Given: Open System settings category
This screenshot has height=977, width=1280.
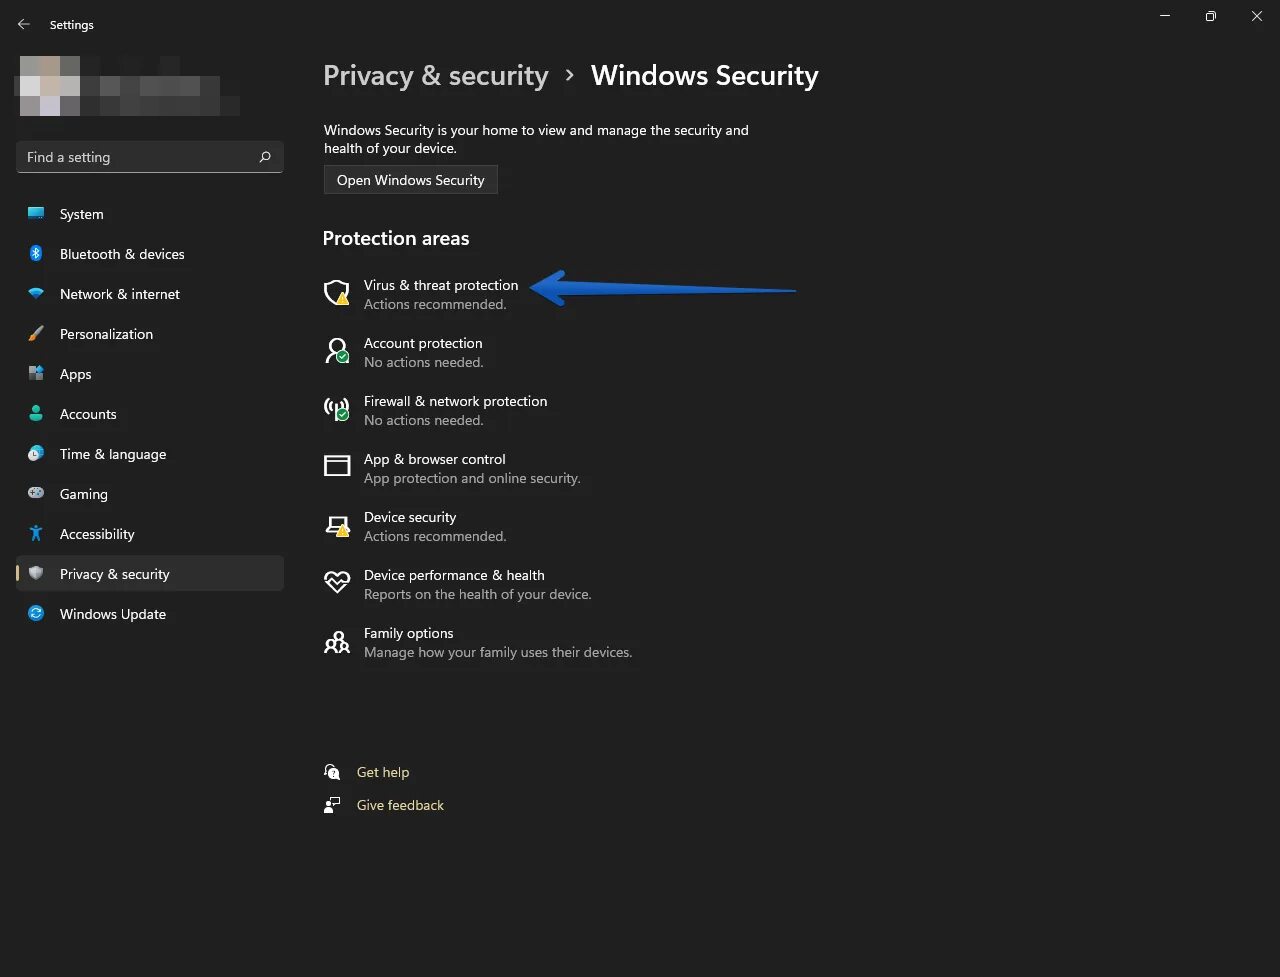Looking at the screenshot, I should (150, 214).
